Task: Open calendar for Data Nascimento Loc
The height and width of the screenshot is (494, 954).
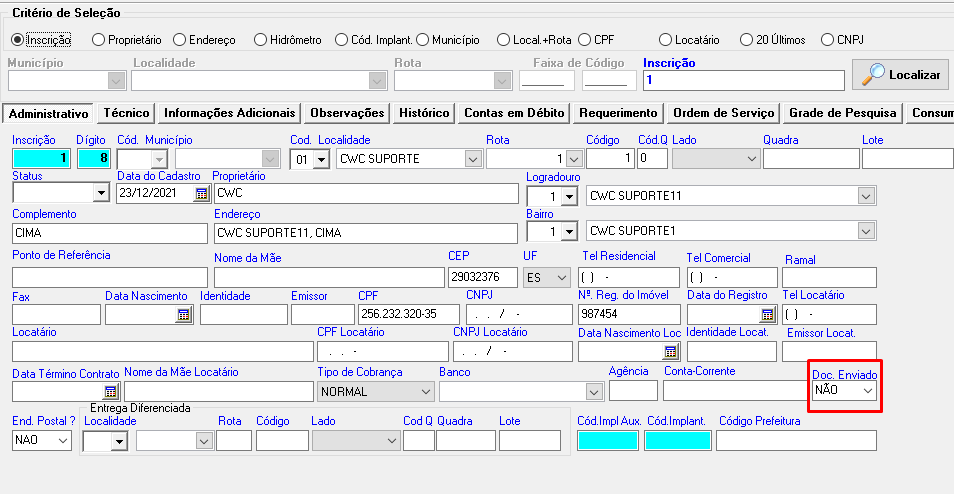Action: point(670,351)
